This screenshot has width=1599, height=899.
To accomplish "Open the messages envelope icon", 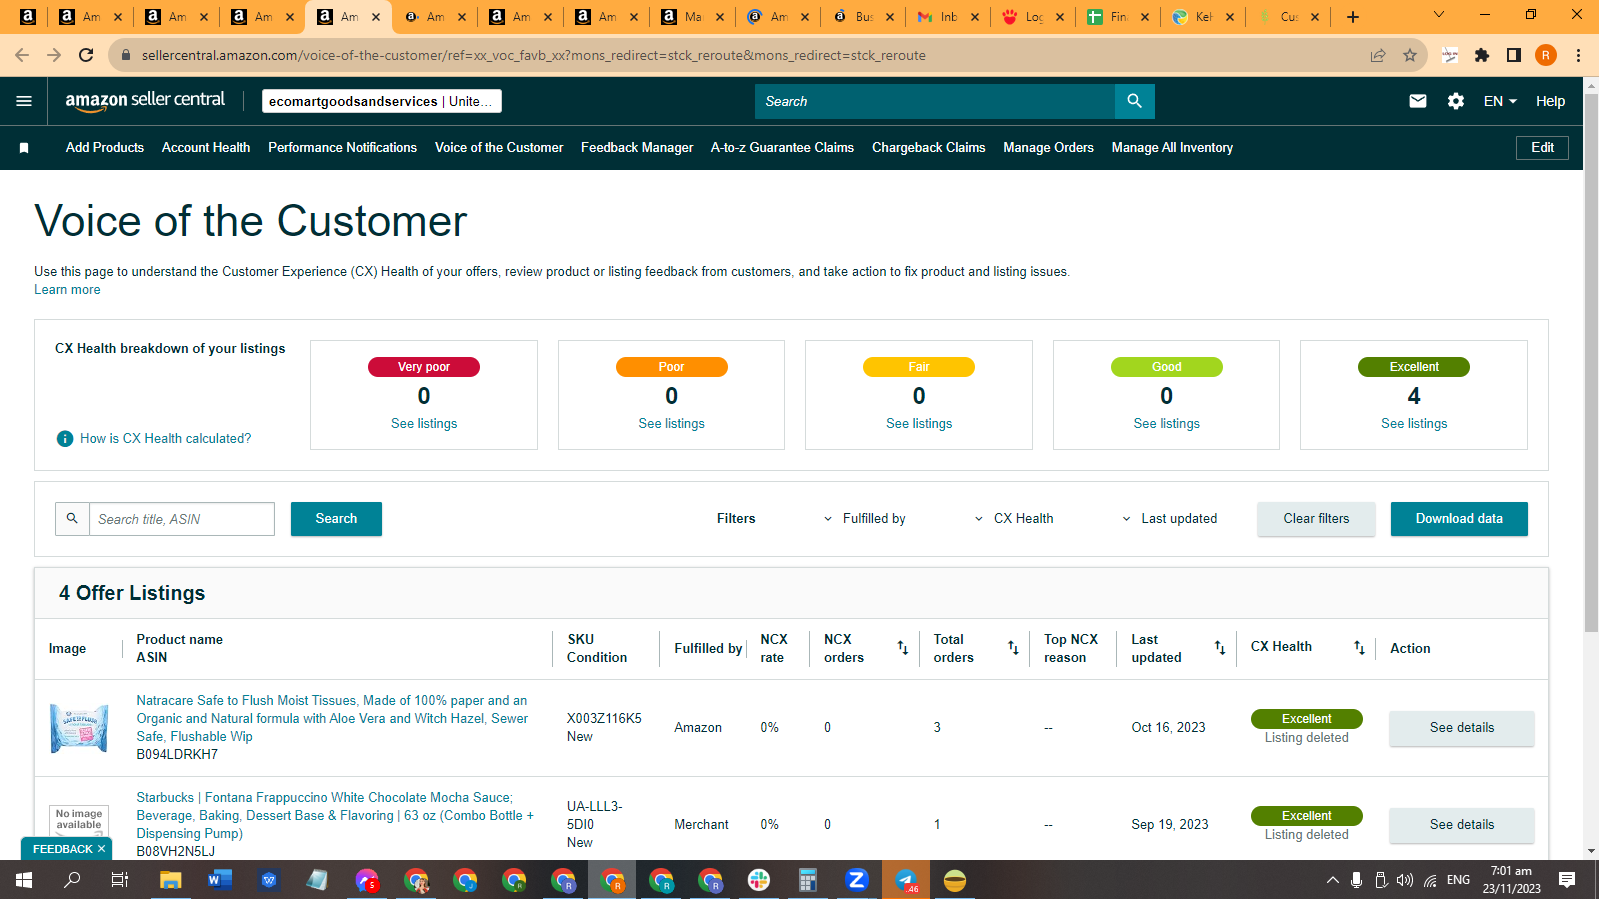I will pyautogui.click(x=1417, y=101).
